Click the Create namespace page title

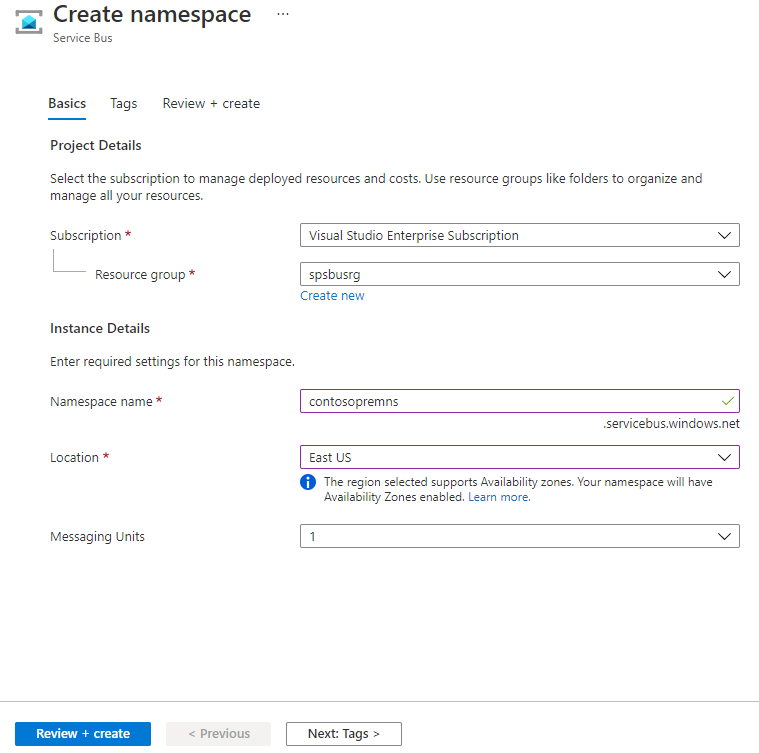(x=152, y=15)
